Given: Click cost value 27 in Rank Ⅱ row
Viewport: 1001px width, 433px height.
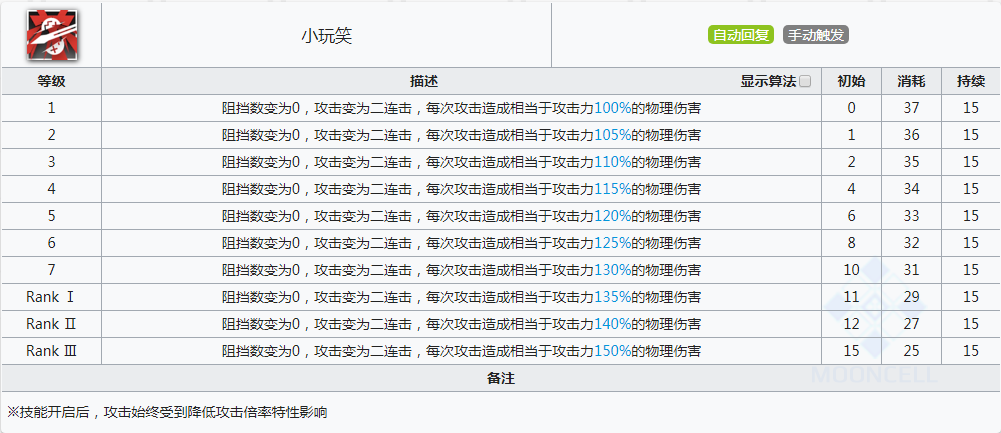Looking at the screenshot, I should pyautogui.click(x=911, y=324).
